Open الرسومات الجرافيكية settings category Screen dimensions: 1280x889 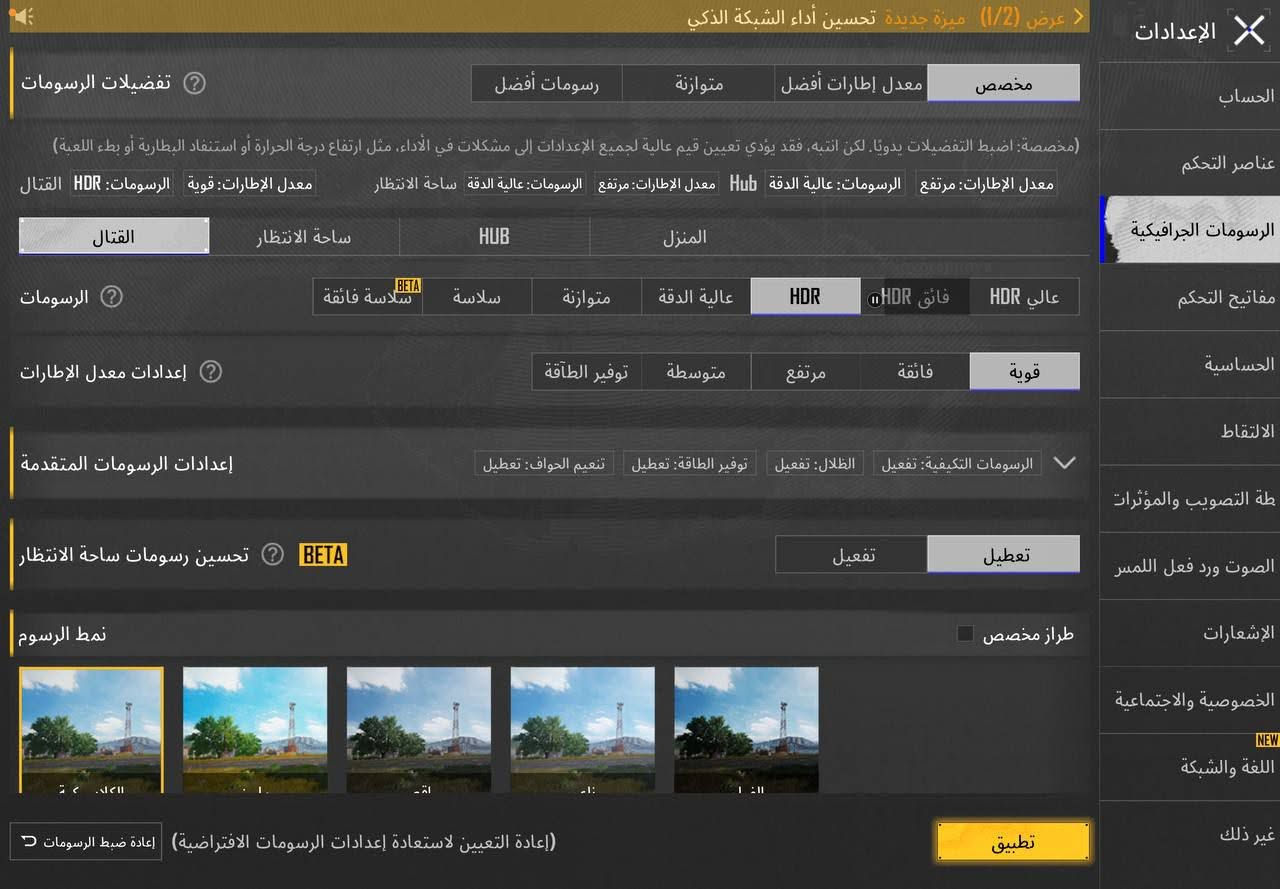coord(1190,230)
